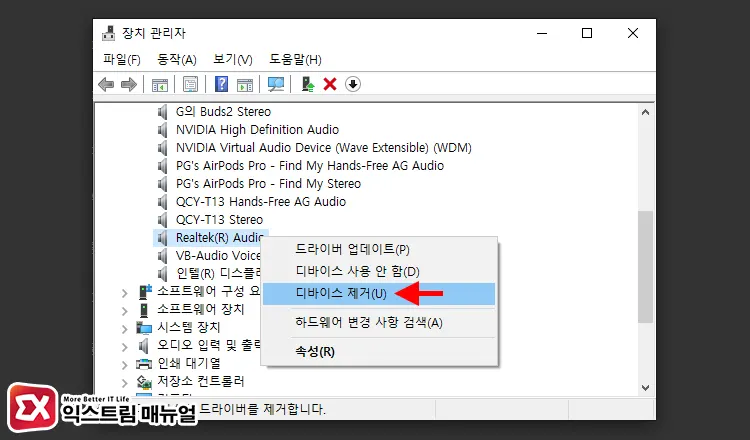Viewport: 750px width, 440px height.
Task: Select the NVIDIA High Definition Audio device
Action: [257, 130]
